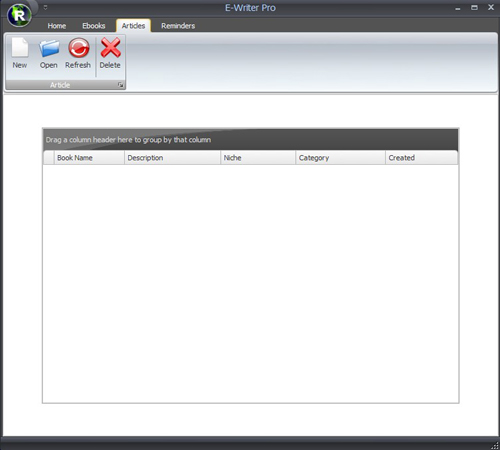Select the Articles tab
The width and height of the screenshot is (500, 450).
133,26
